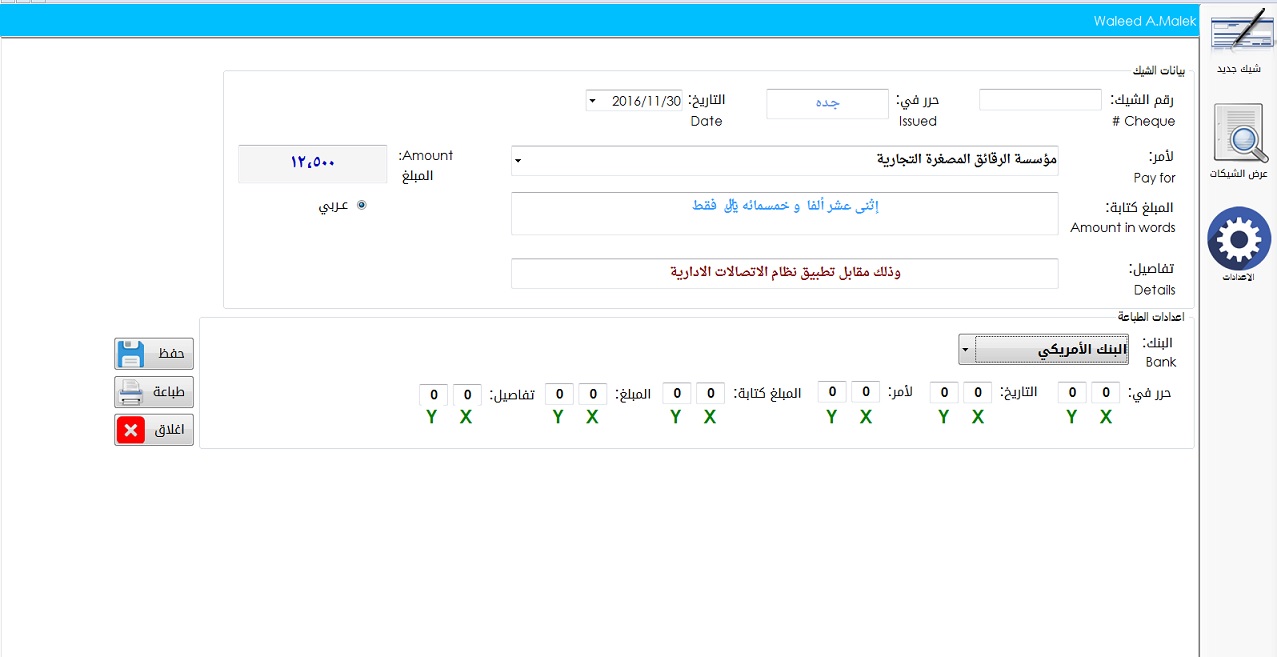
Task: Open the date picker dropdown arrow
Action: coord(592,101)
